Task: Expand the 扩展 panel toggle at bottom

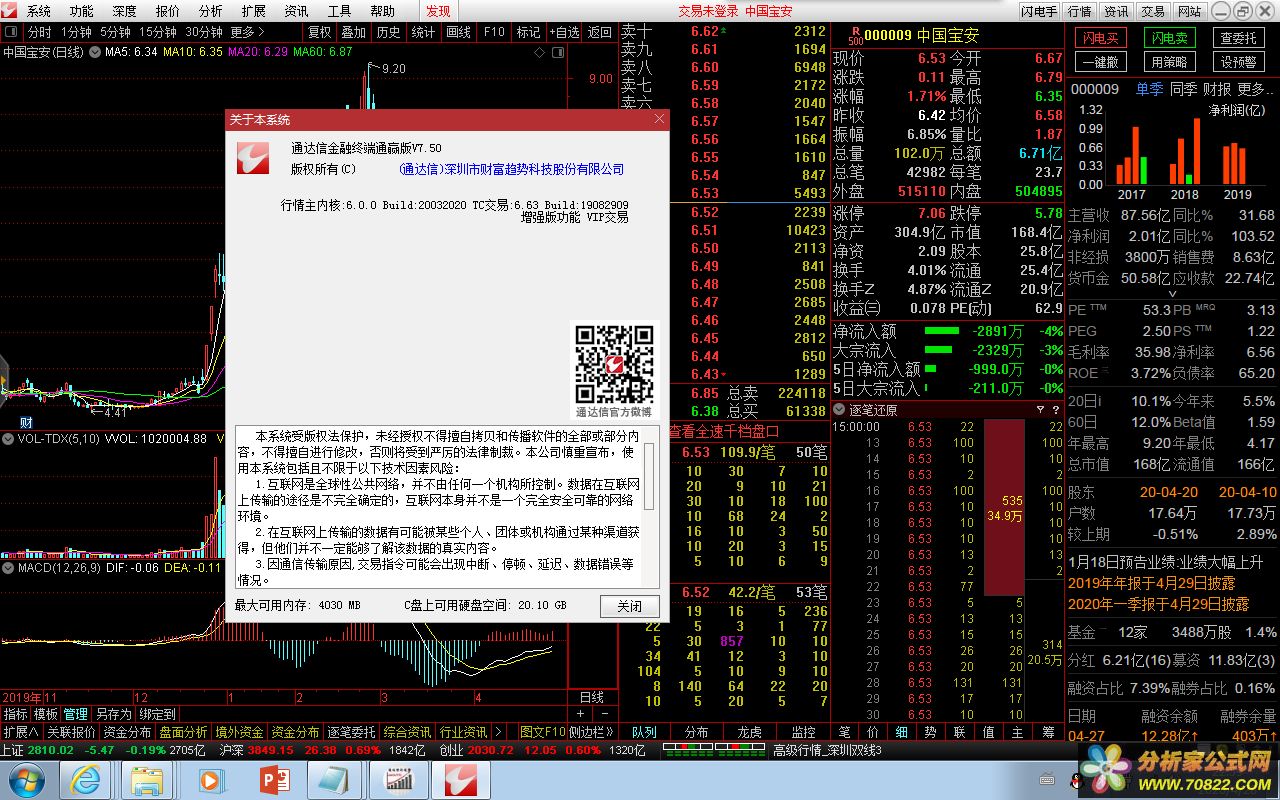Action: pos(21,732)
